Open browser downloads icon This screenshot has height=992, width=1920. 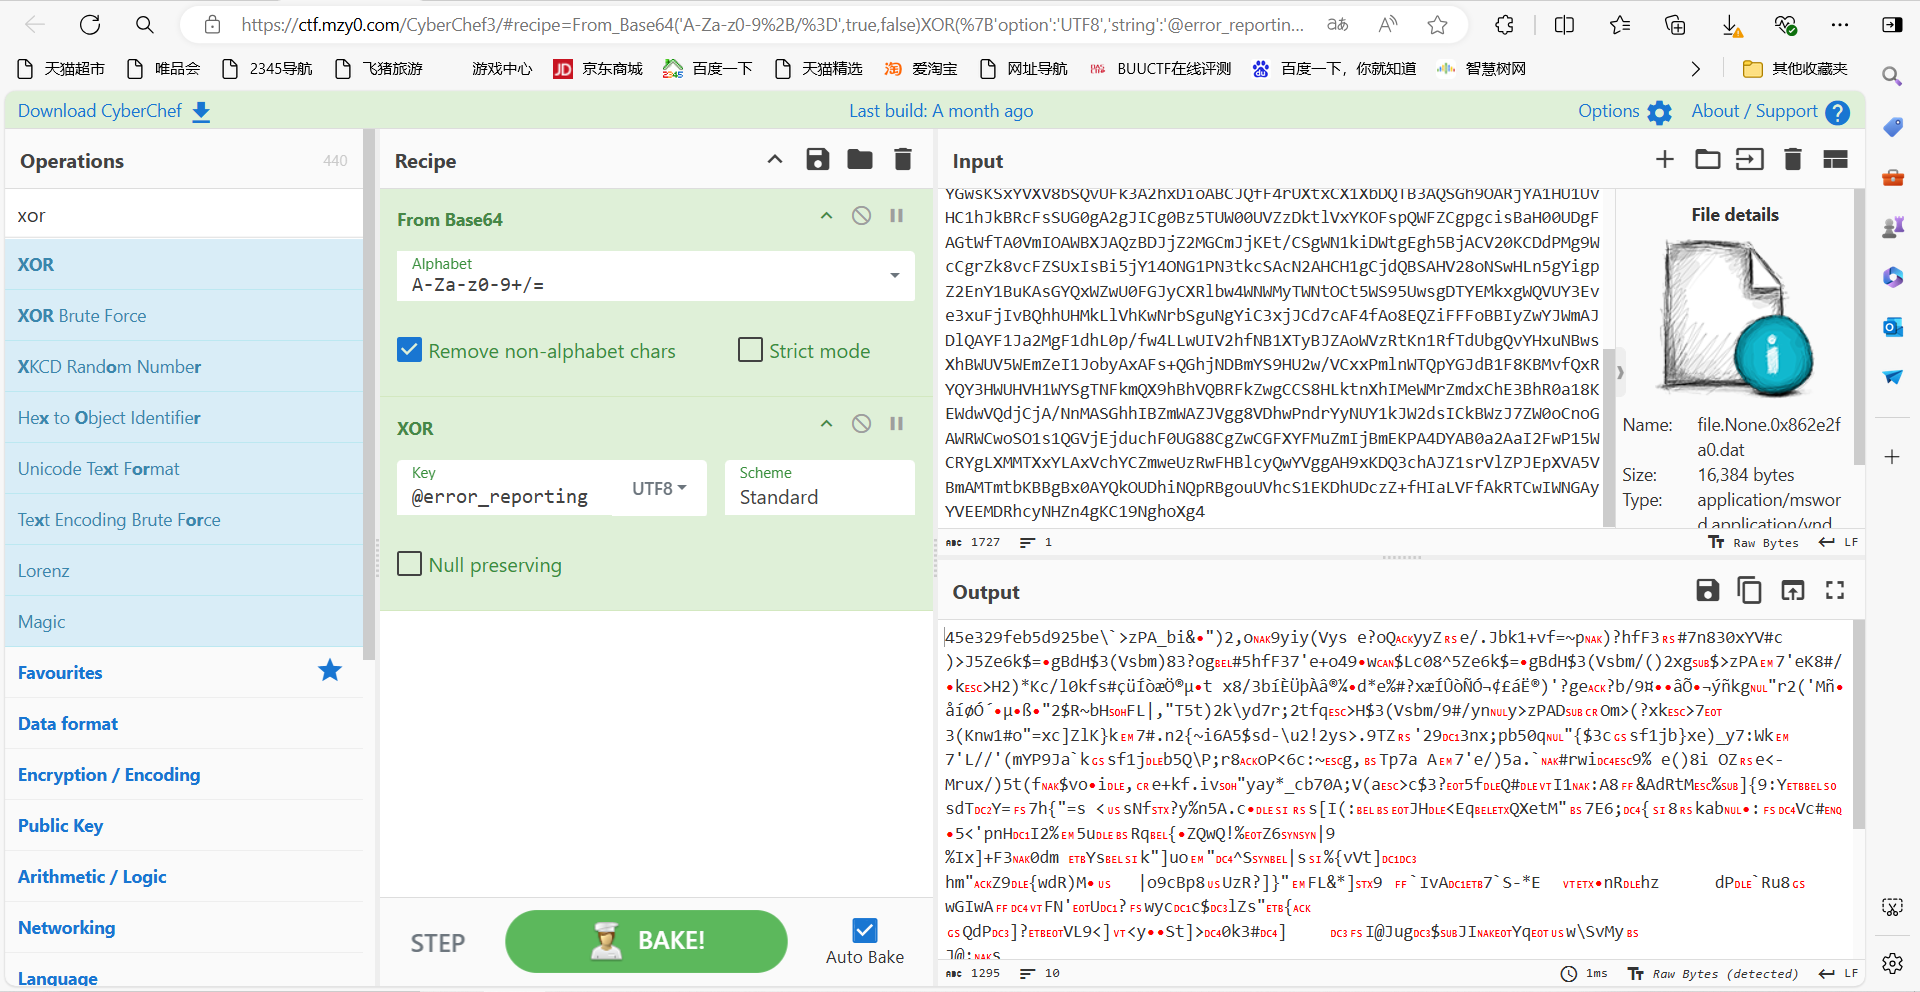[1732, 26]
